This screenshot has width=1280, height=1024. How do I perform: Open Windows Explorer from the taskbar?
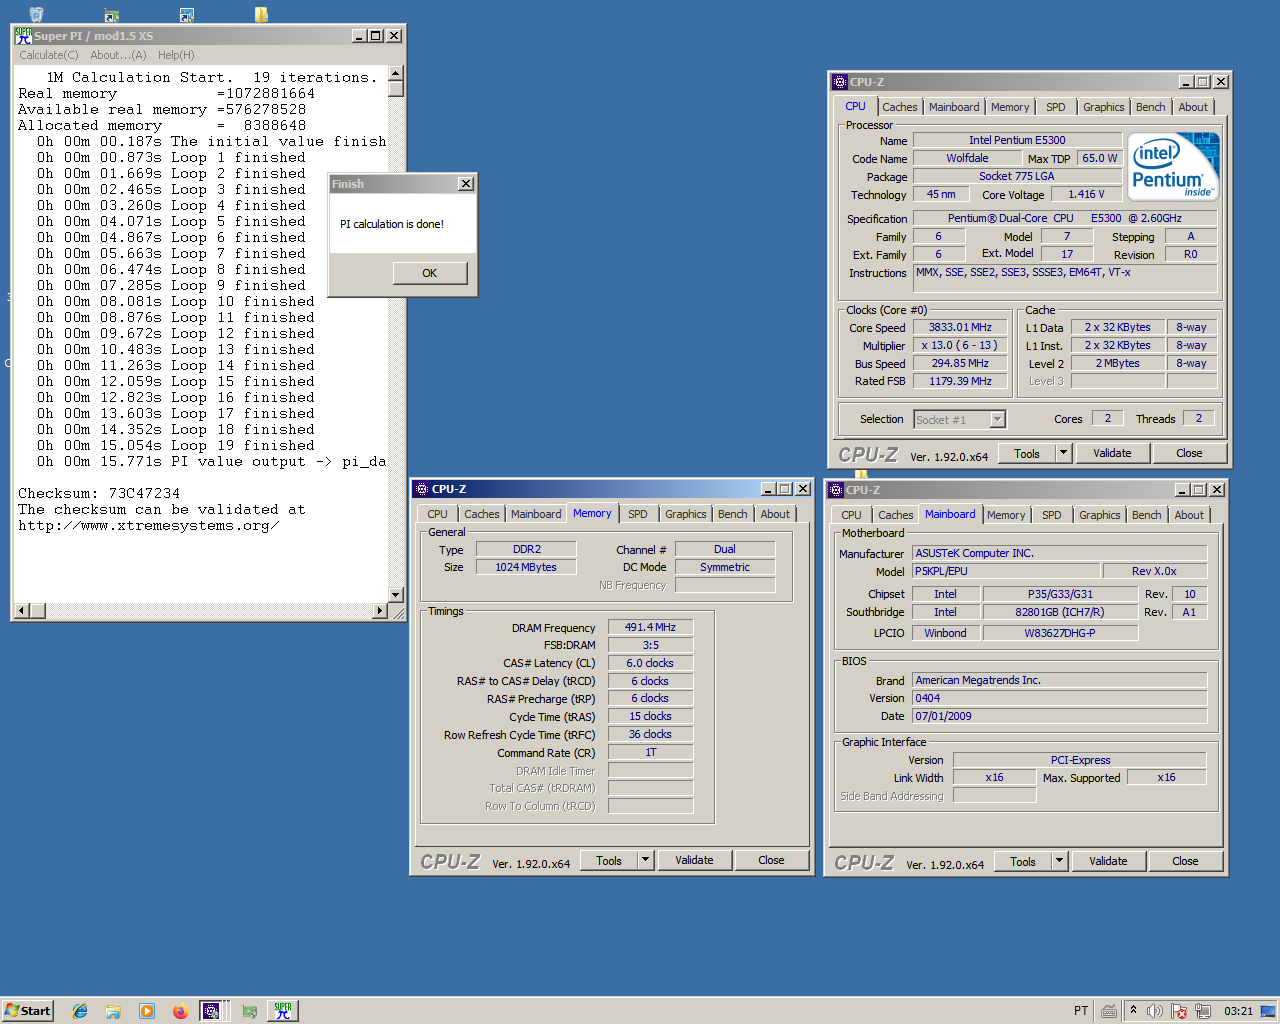[x=113, y=1011]
